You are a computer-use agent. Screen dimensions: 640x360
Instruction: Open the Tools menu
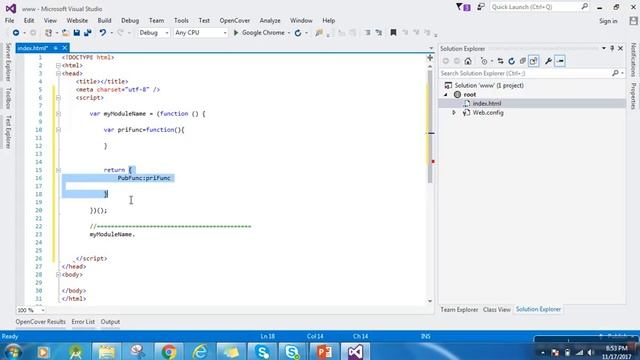pos(181,20)
